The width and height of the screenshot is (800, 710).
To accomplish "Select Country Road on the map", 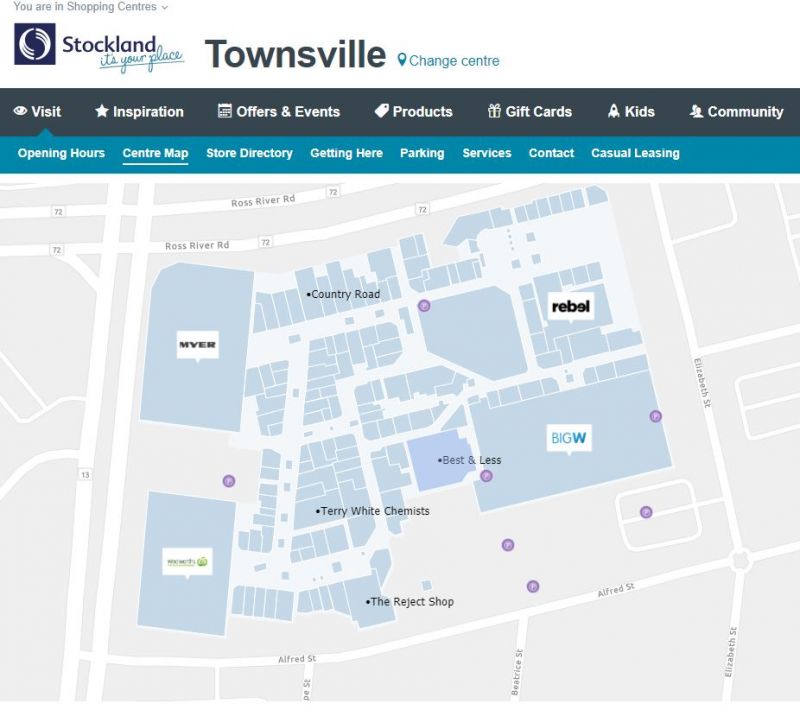I will point(343,294).
